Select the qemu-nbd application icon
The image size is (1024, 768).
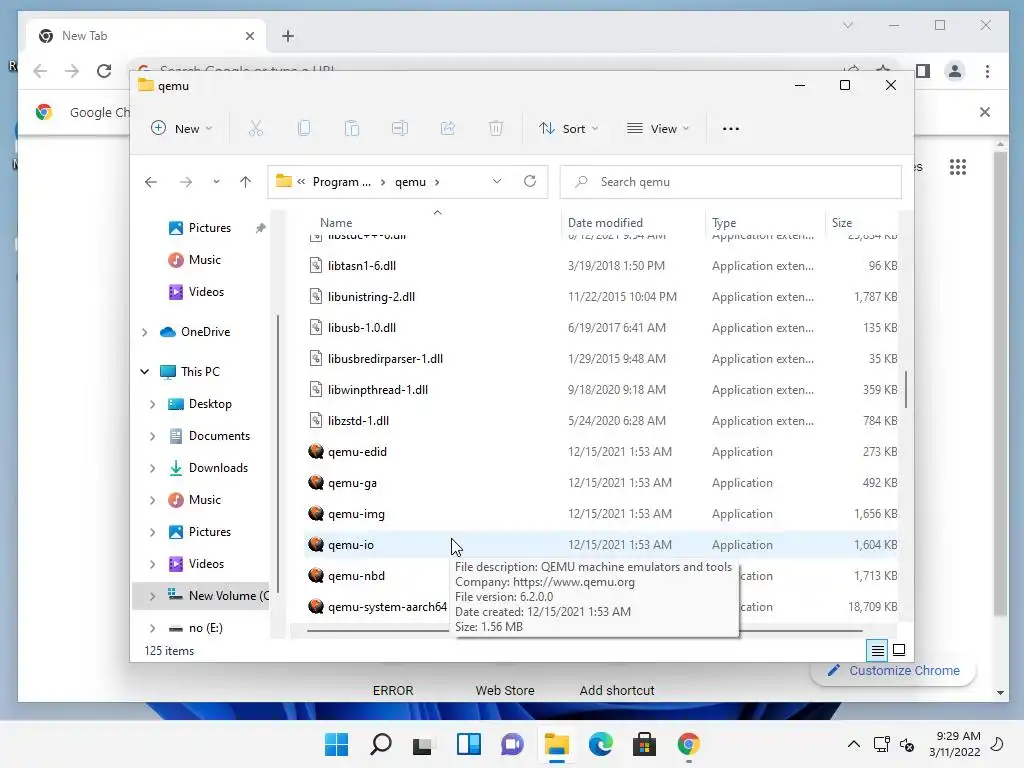tap(316, 575)
